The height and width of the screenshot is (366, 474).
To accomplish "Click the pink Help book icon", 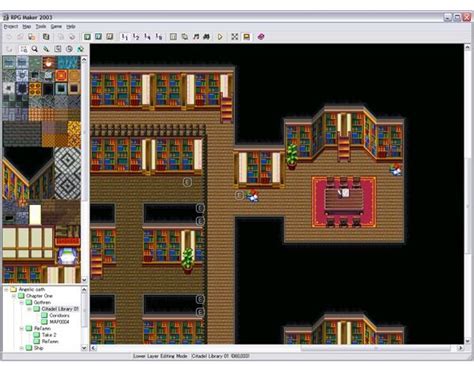I will click(x=261, y=37).
